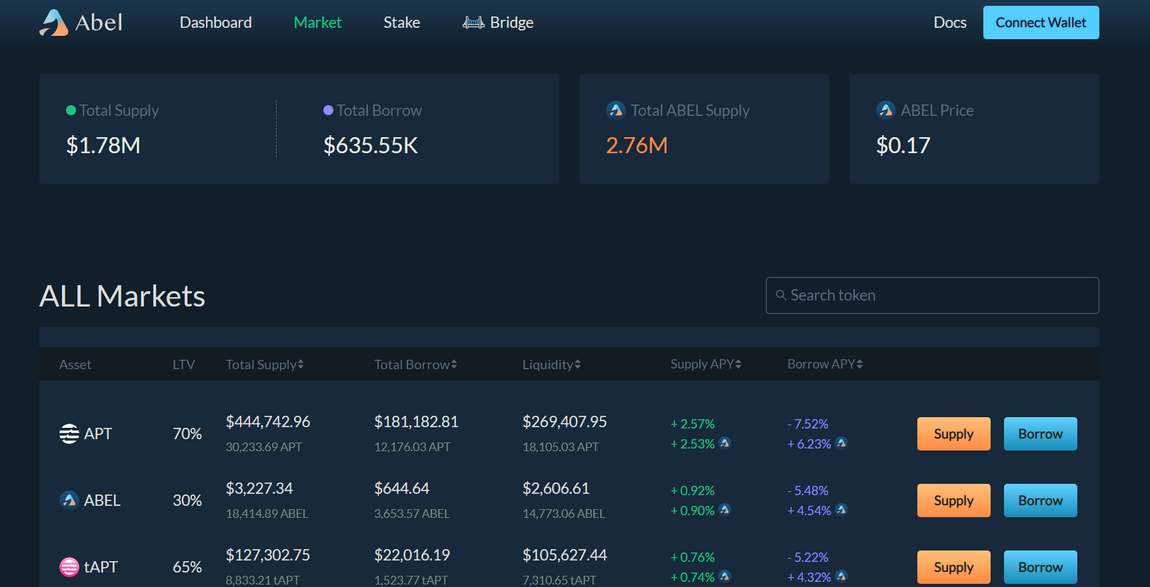Click the search magnifier icon
Image resolution: width=1150 pixels, height=587 pixels.
781,296
